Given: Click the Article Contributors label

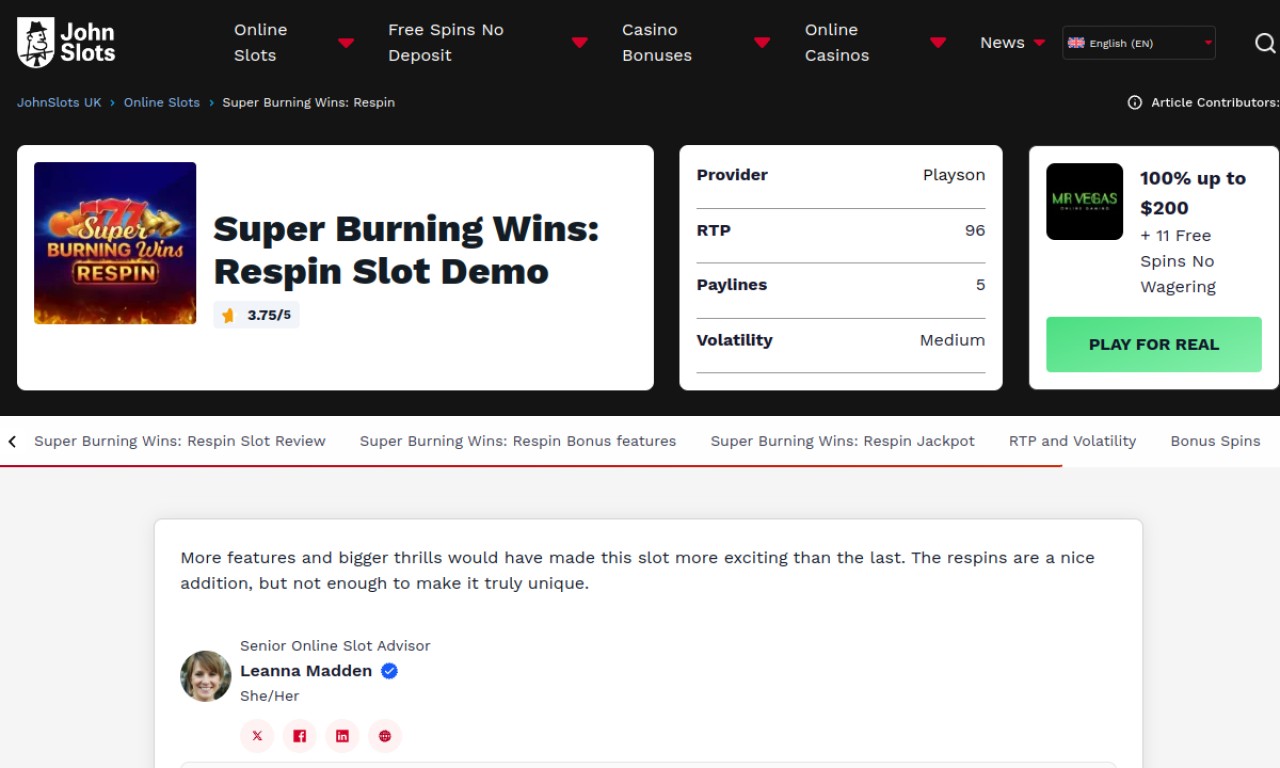Looking at the screenshot, I should (1215, 102).
